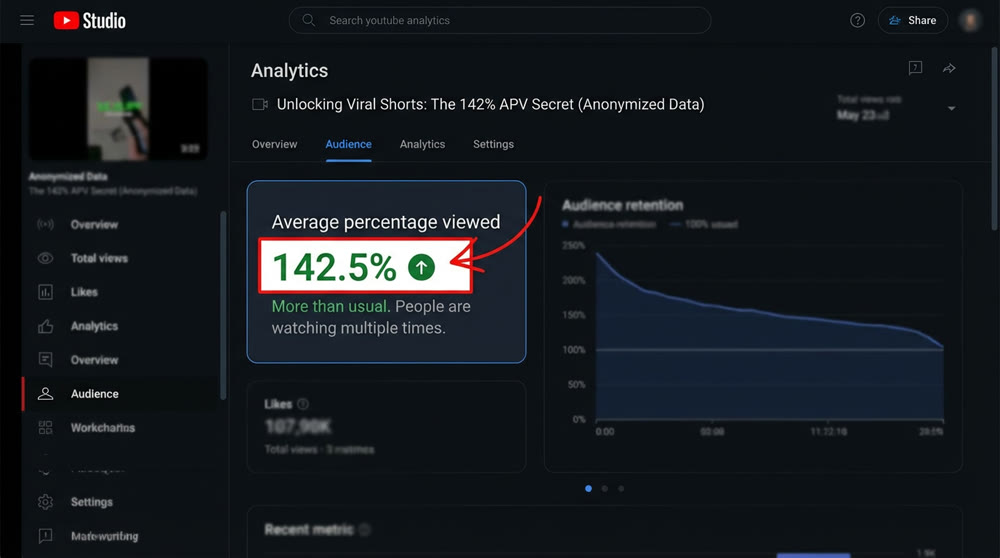Click the video camera icon beside title
Viewport: 1000px width, 558px height.
point(260,105)
